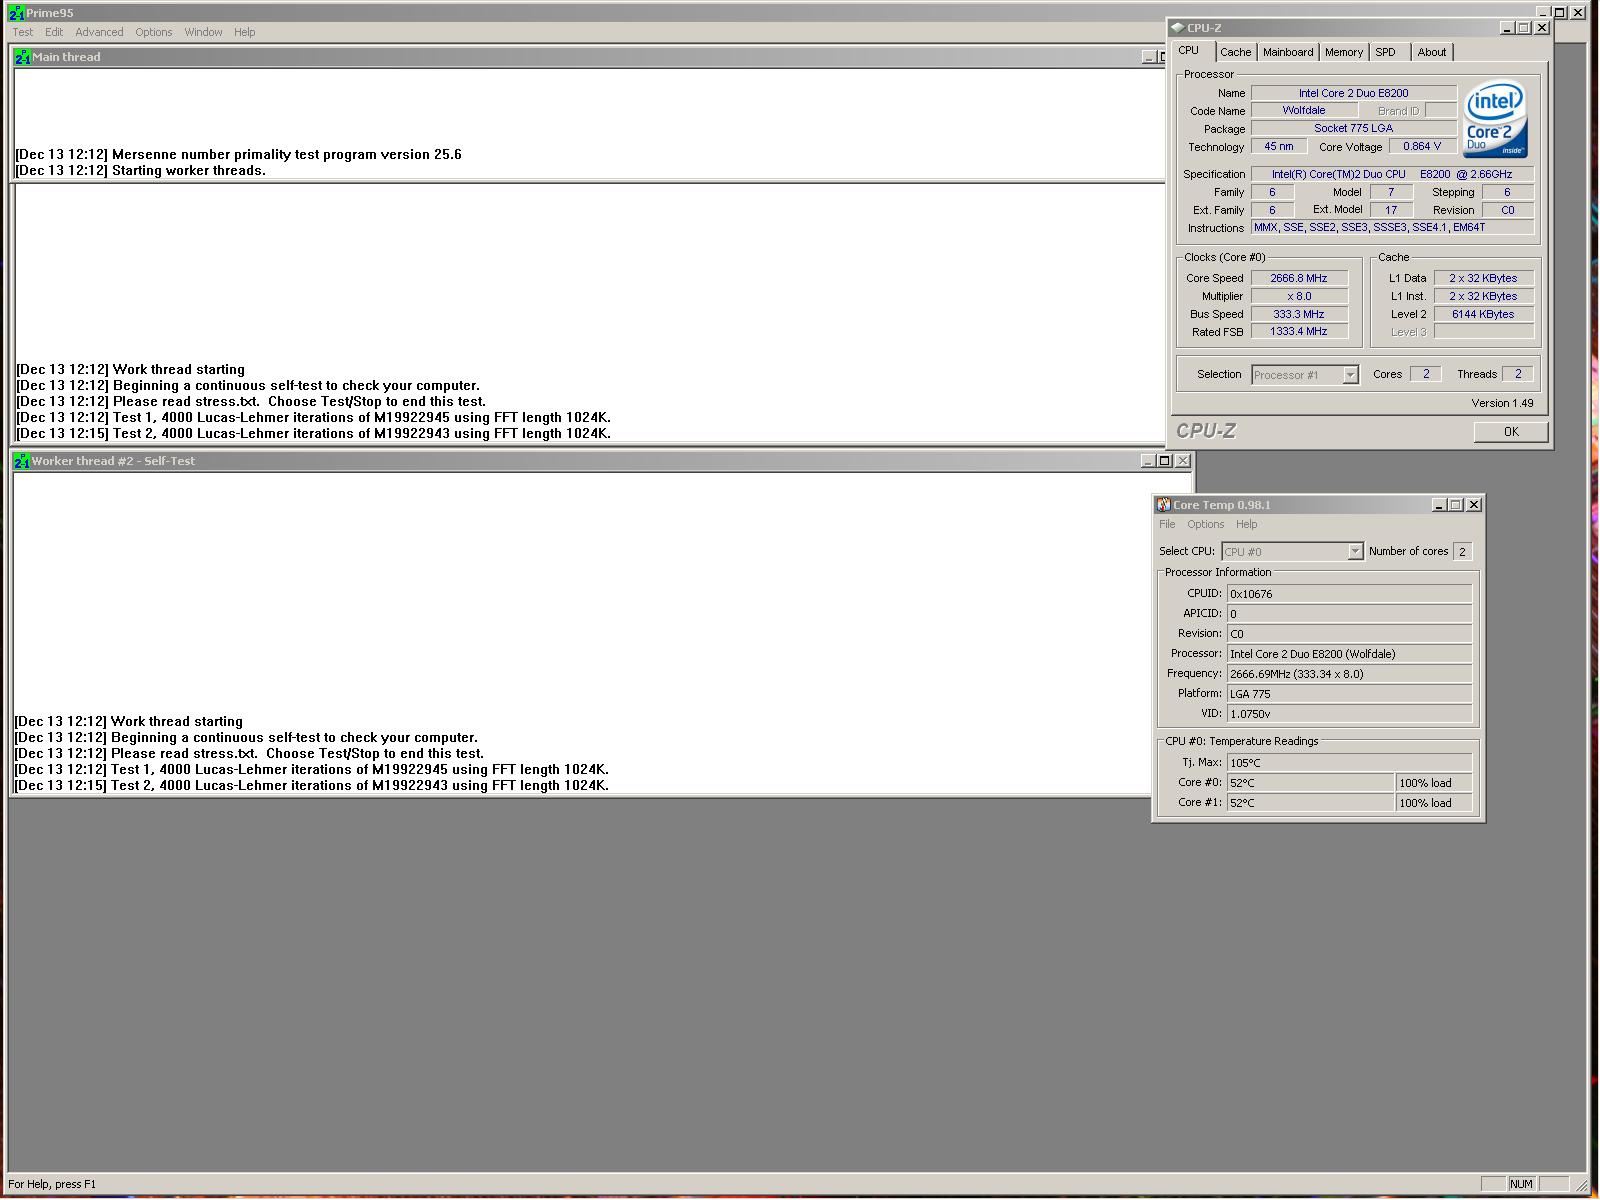Screen dimensions: 1600x1200
Task: Minimize the Core Temp window
Action: click(1439, 505)
